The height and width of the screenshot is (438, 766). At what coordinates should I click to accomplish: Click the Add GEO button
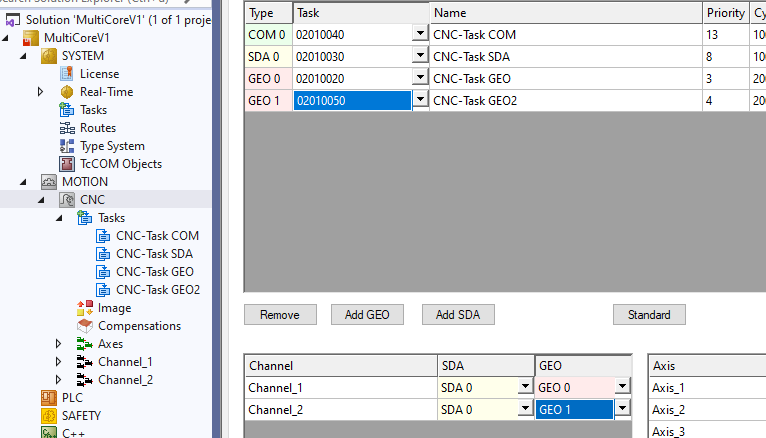[x=367, y=315]
